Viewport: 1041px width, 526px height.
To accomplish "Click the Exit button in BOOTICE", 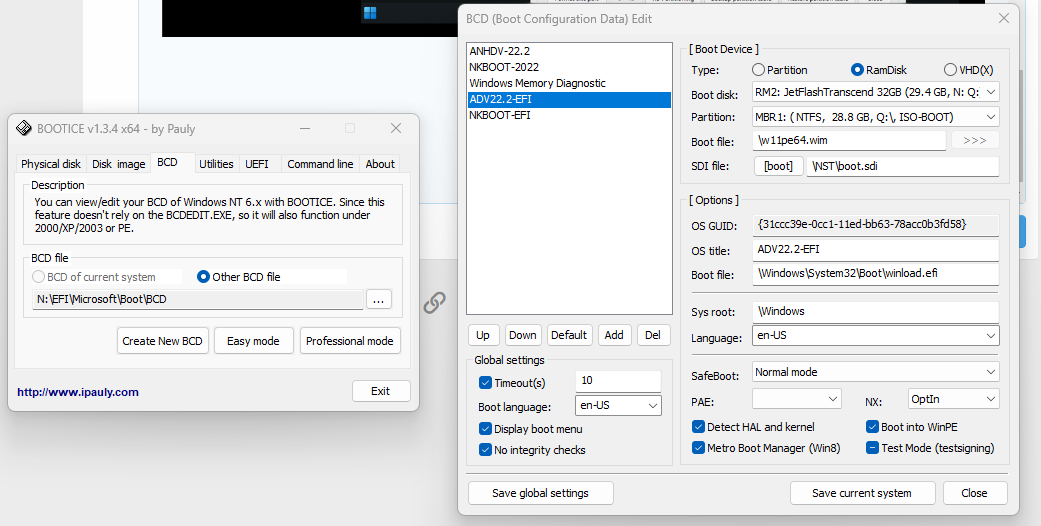I will [380, 391].
